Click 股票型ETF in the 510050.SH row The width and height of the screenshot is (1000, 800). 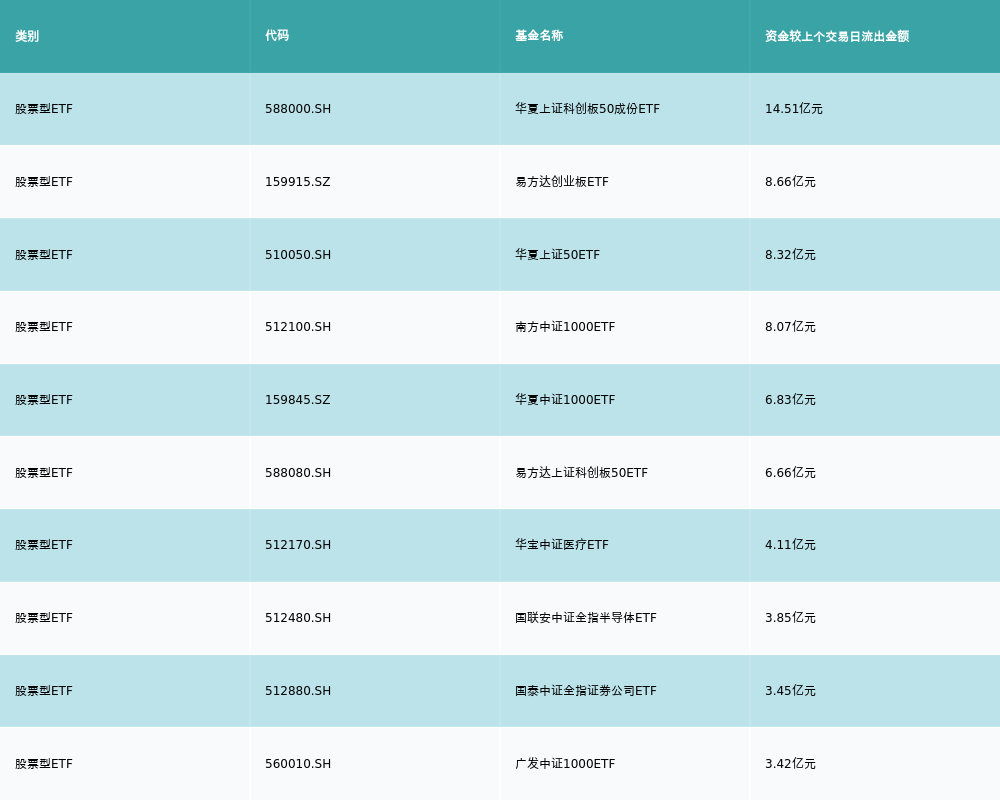(x=44, y=255)
